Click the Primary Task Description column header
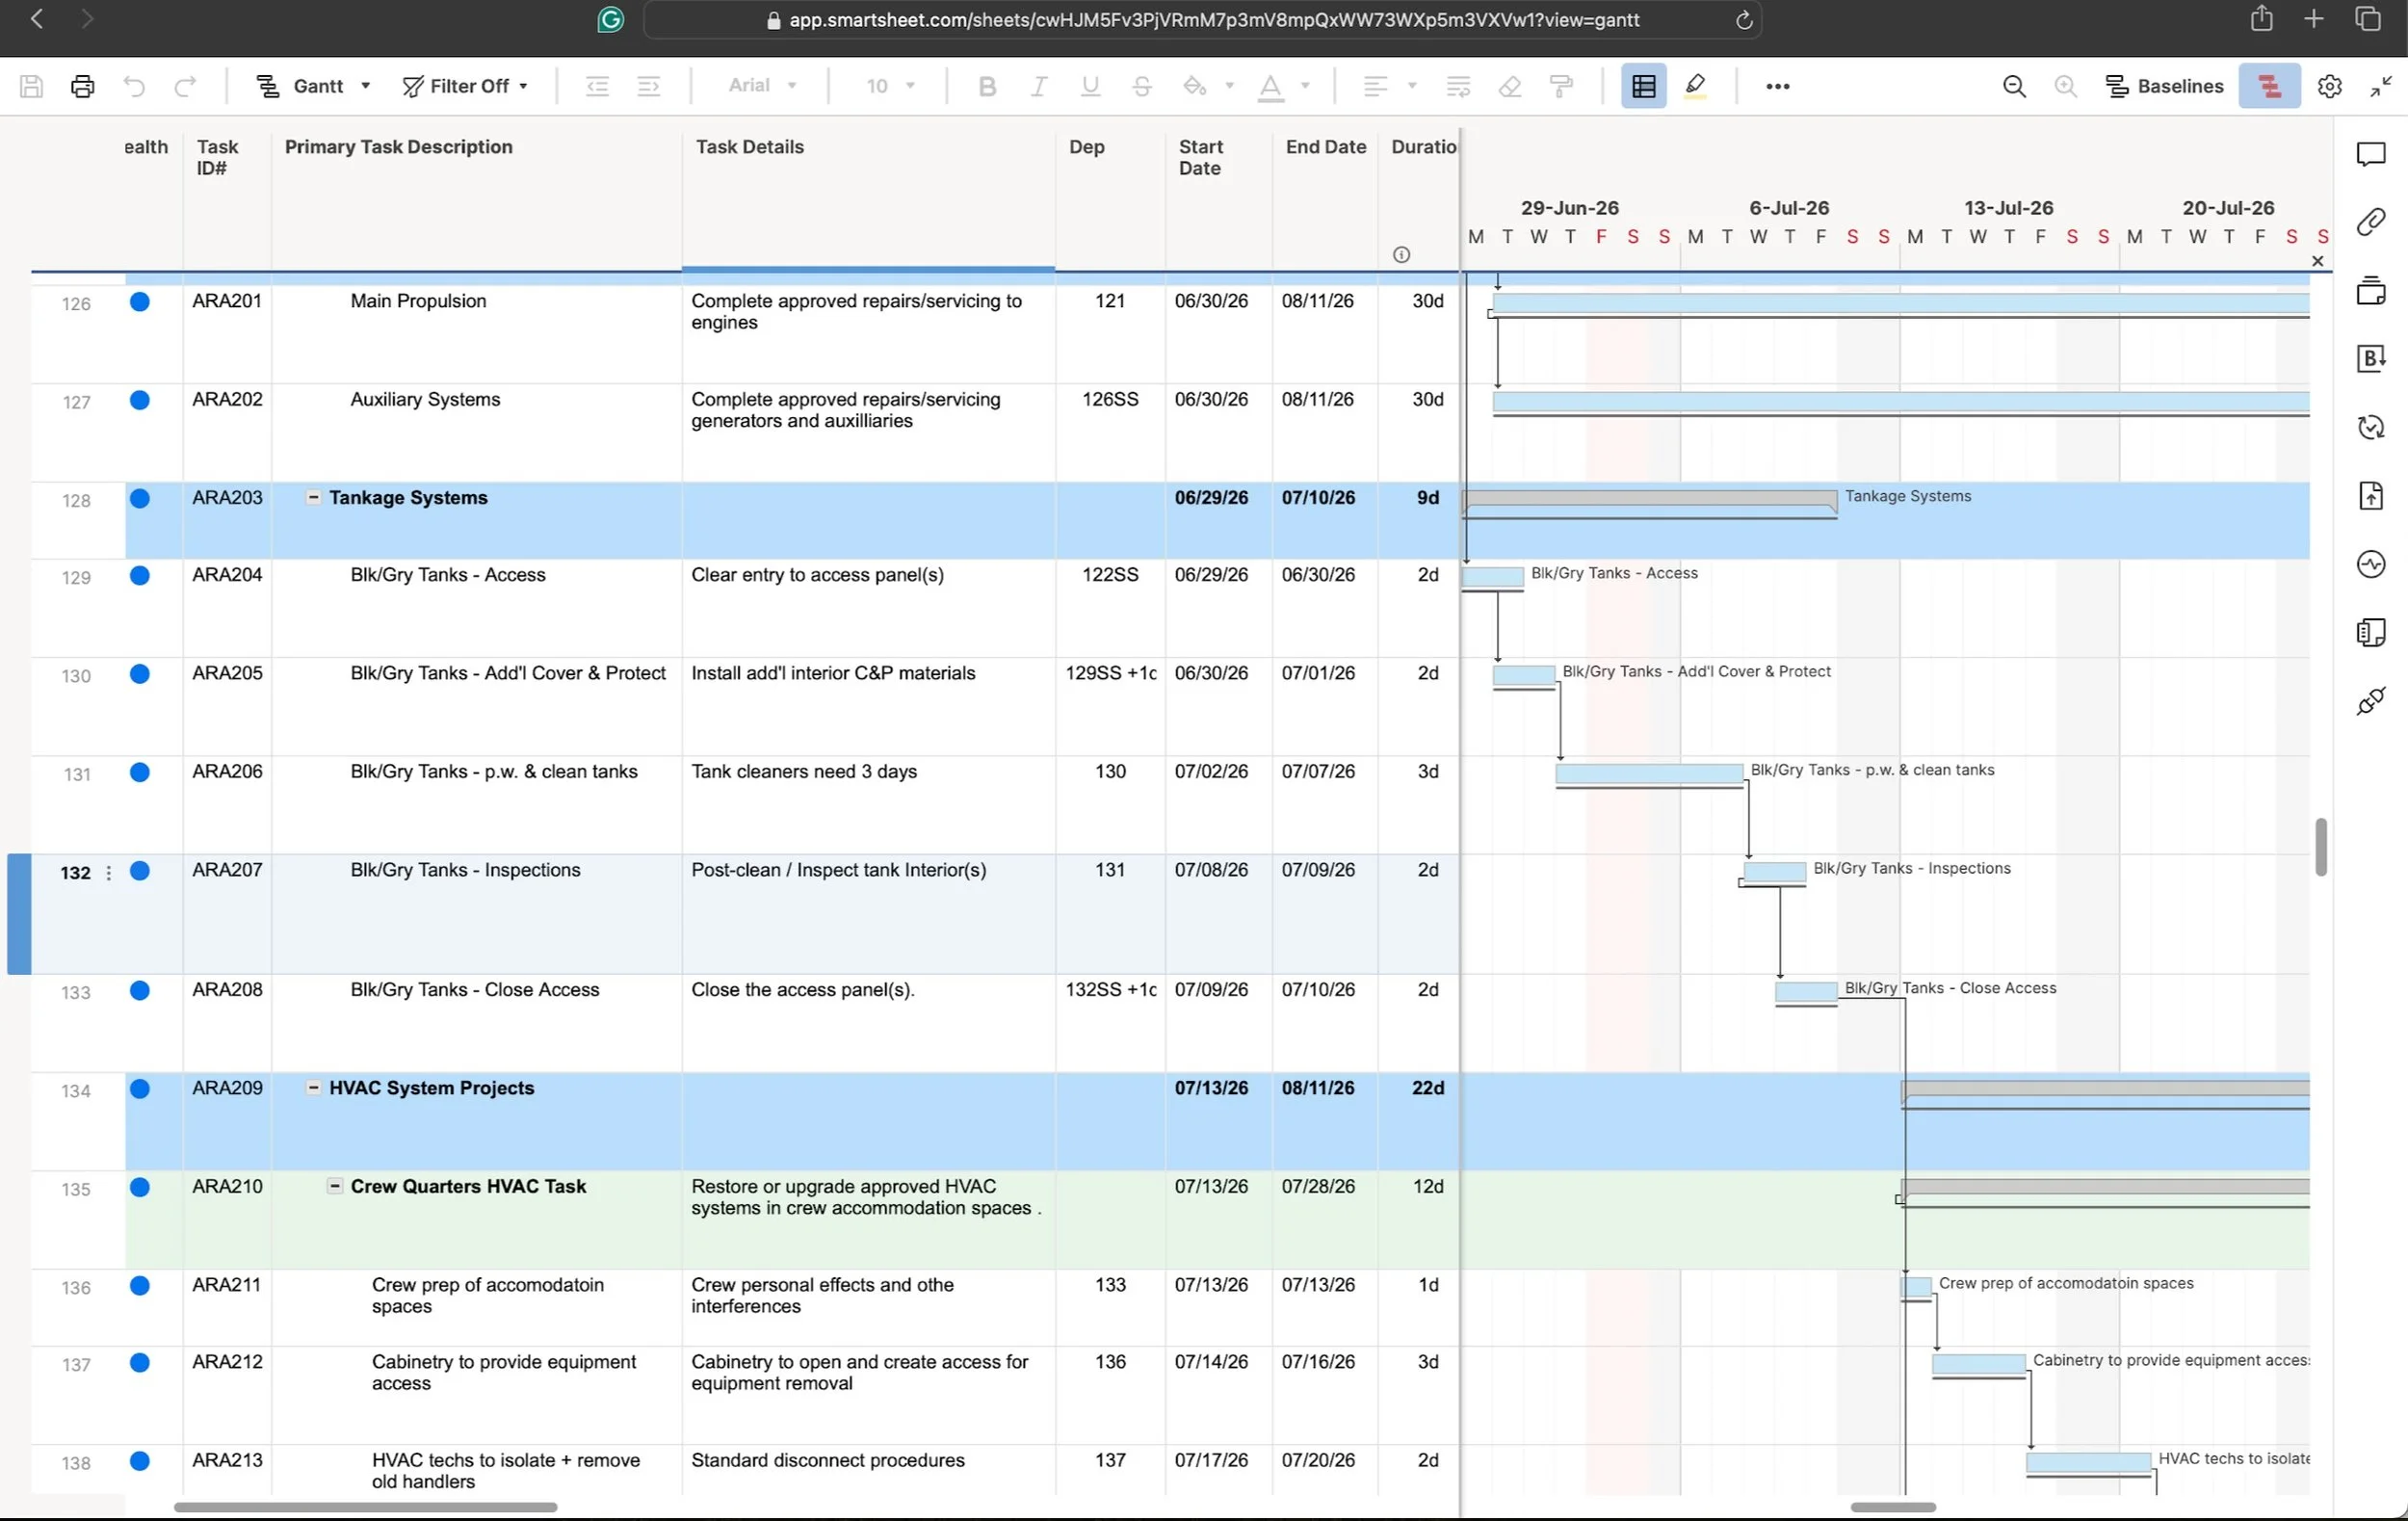The image size is (2408, 1521). point(398,147)
